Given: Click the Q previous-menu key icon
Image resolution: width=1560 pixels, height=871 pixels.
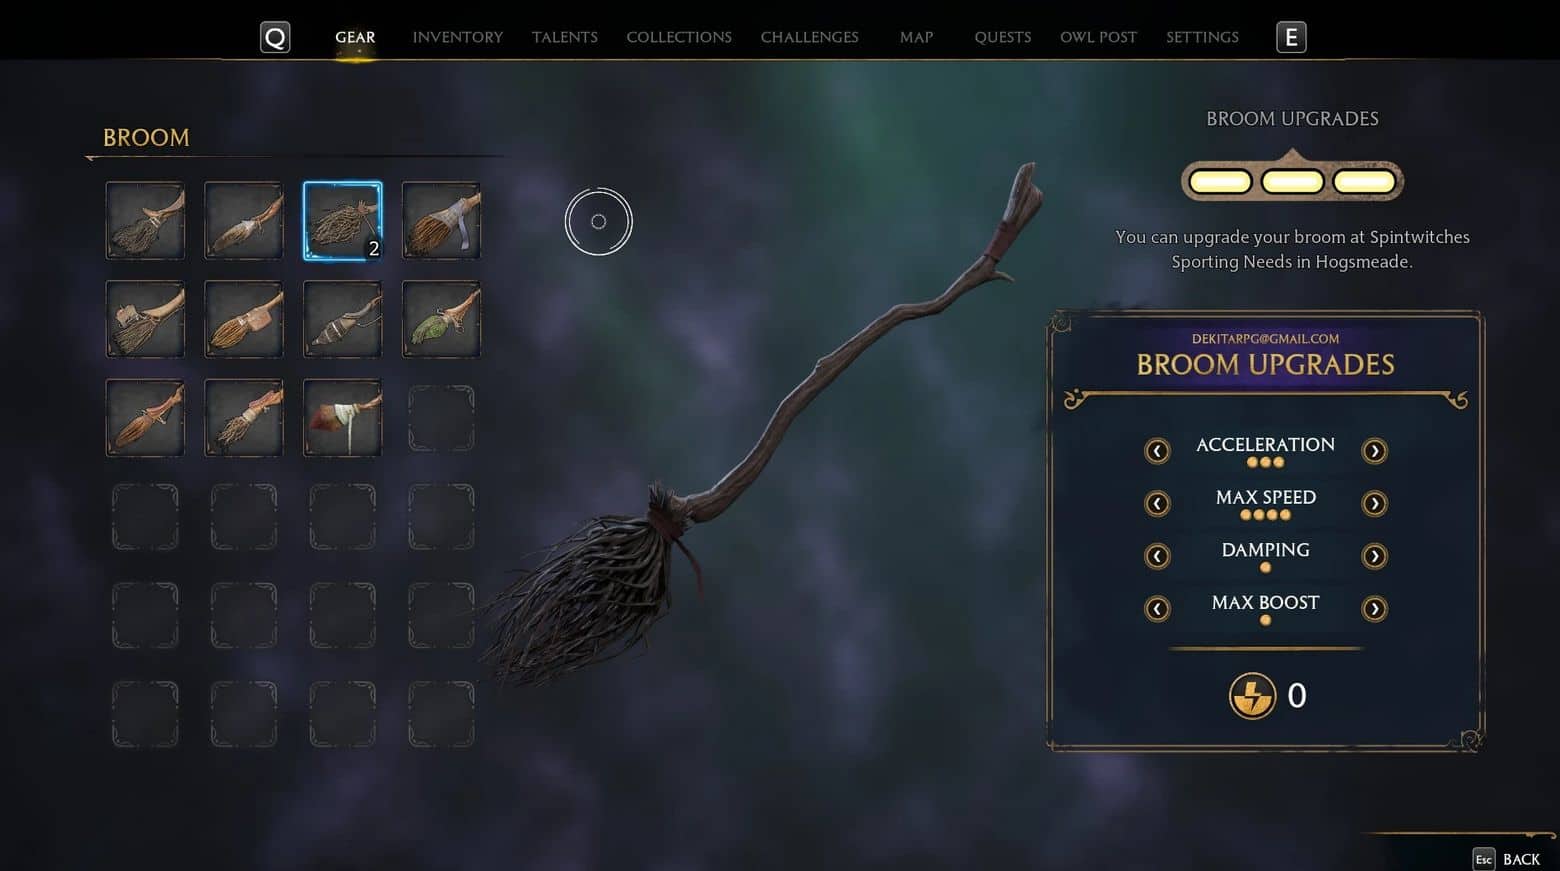Looking at the screenshot, I should pyautogui.click(x=275, y=38).
